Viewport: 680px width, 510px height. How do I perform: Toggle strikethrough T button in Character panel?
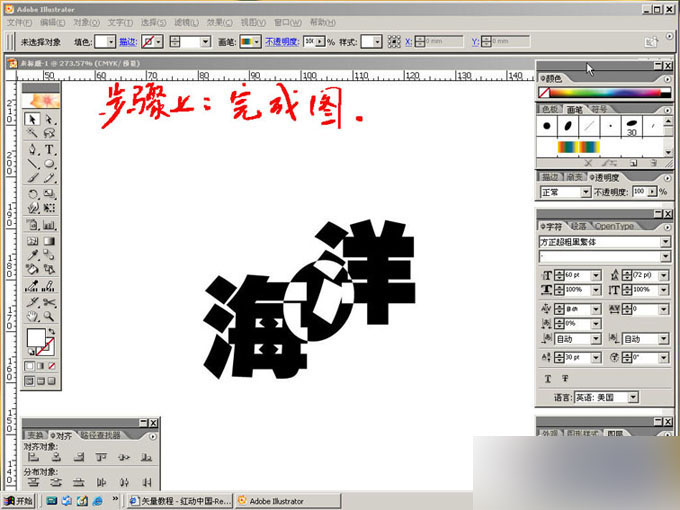coord(565,379)
